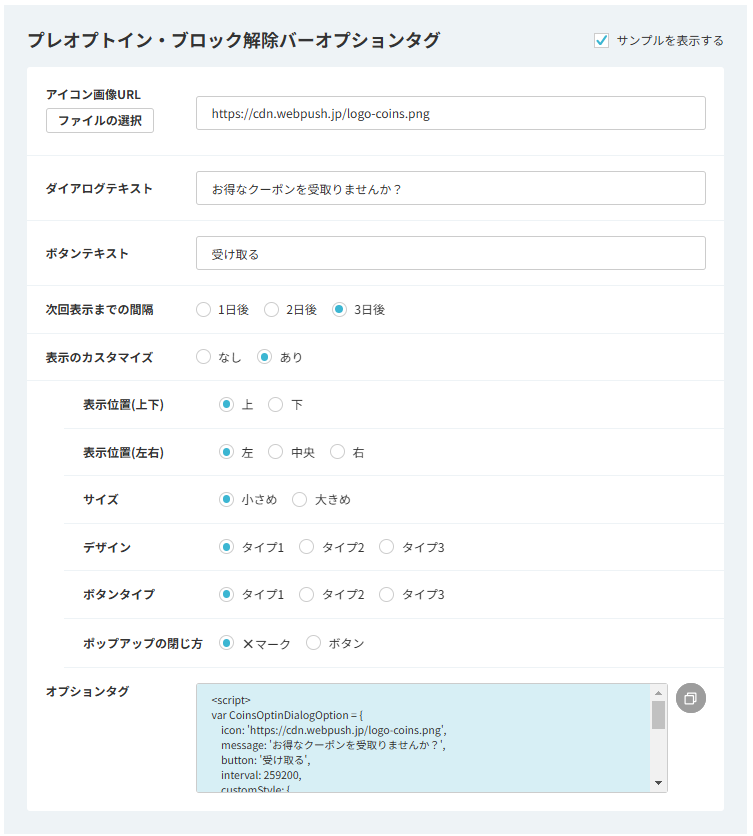Edit the ダイアログテキスト input field
753x836 pixels.
coord(451,188)
